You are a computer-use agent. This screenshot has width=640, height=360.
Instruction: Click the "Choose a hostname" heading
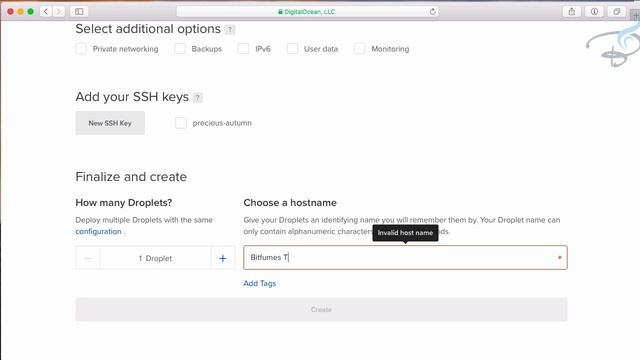290,203
